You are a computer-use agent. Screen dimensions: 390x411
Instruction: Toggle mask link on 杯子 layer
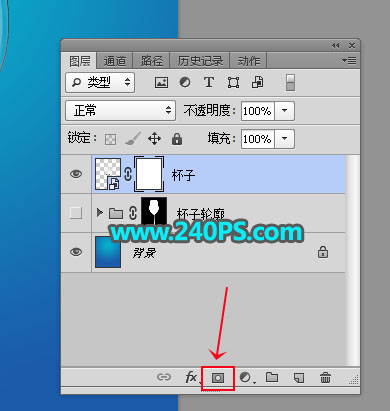pos(128,174)
